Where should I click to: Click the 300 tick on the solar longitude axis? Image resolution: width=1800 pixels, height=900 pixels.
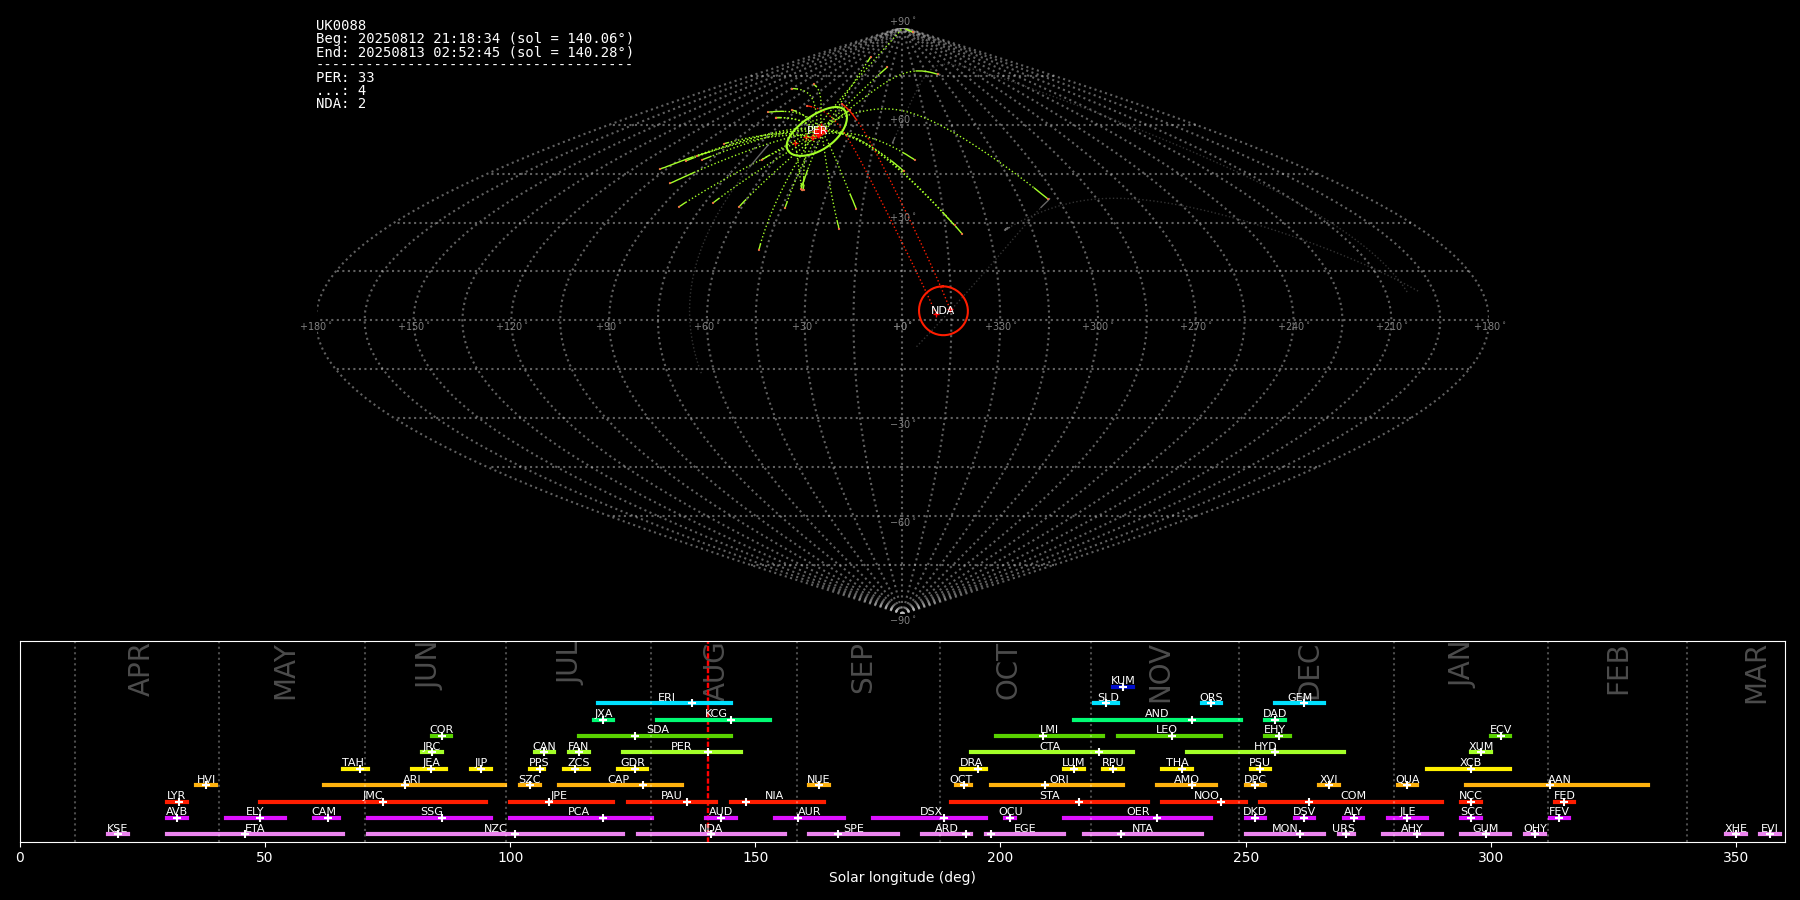pyautogui.click(x=1490, y=857)
